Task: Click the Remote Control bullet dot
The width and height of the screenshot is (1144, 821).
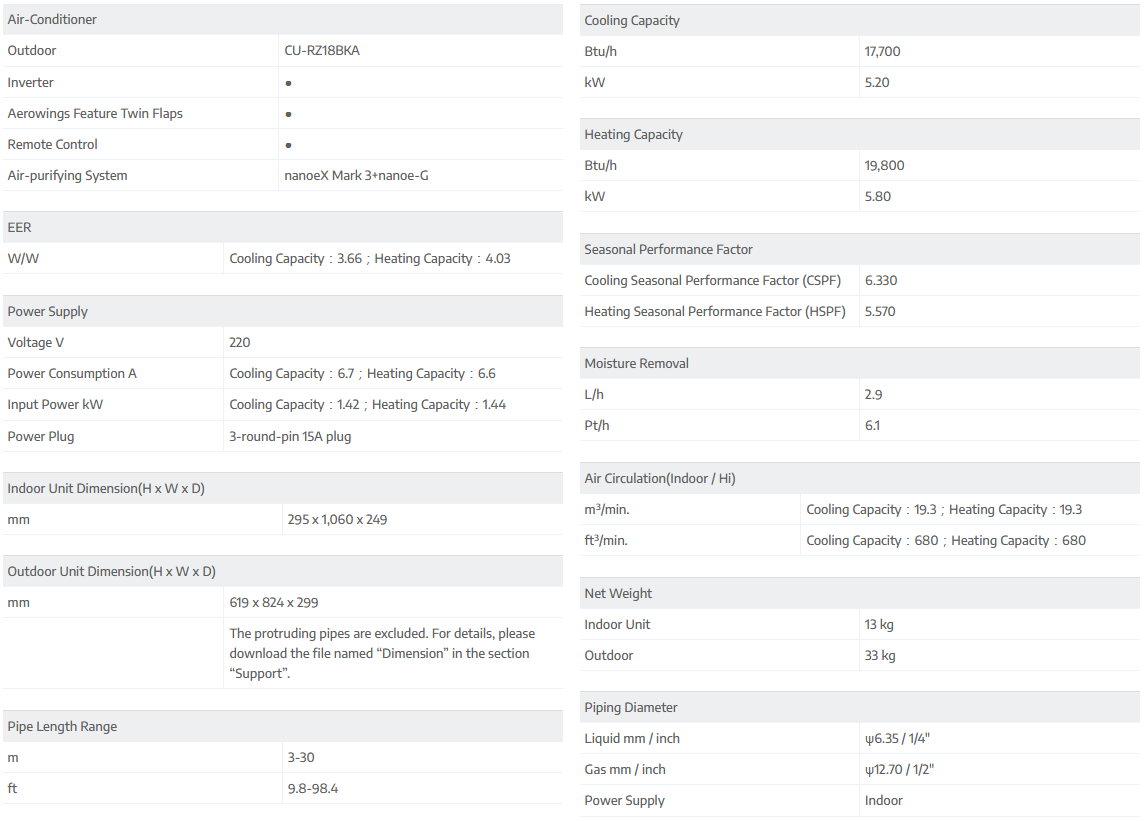Action: pyautogui.click(x=289, y=145)
